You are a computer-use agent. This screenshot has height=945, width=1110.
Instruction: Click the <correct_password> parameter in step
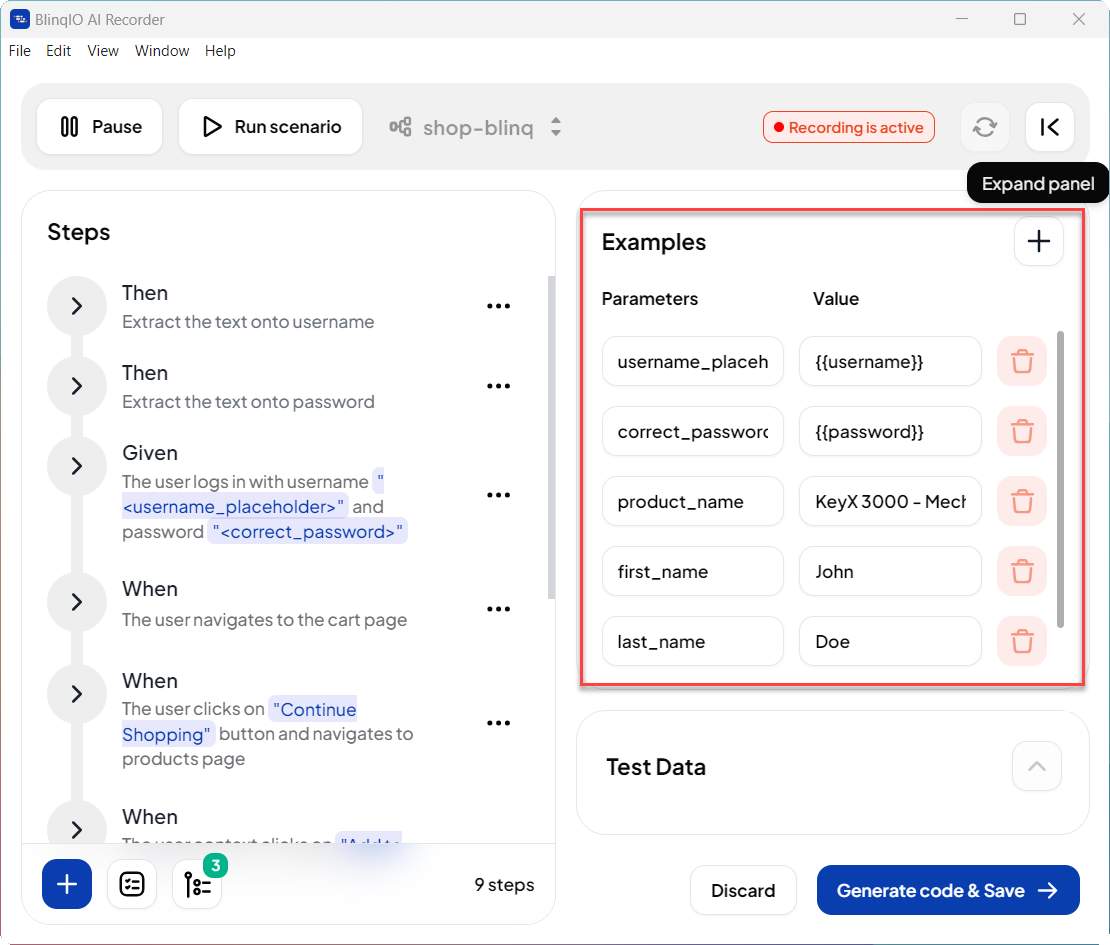(x=307, y=532)
